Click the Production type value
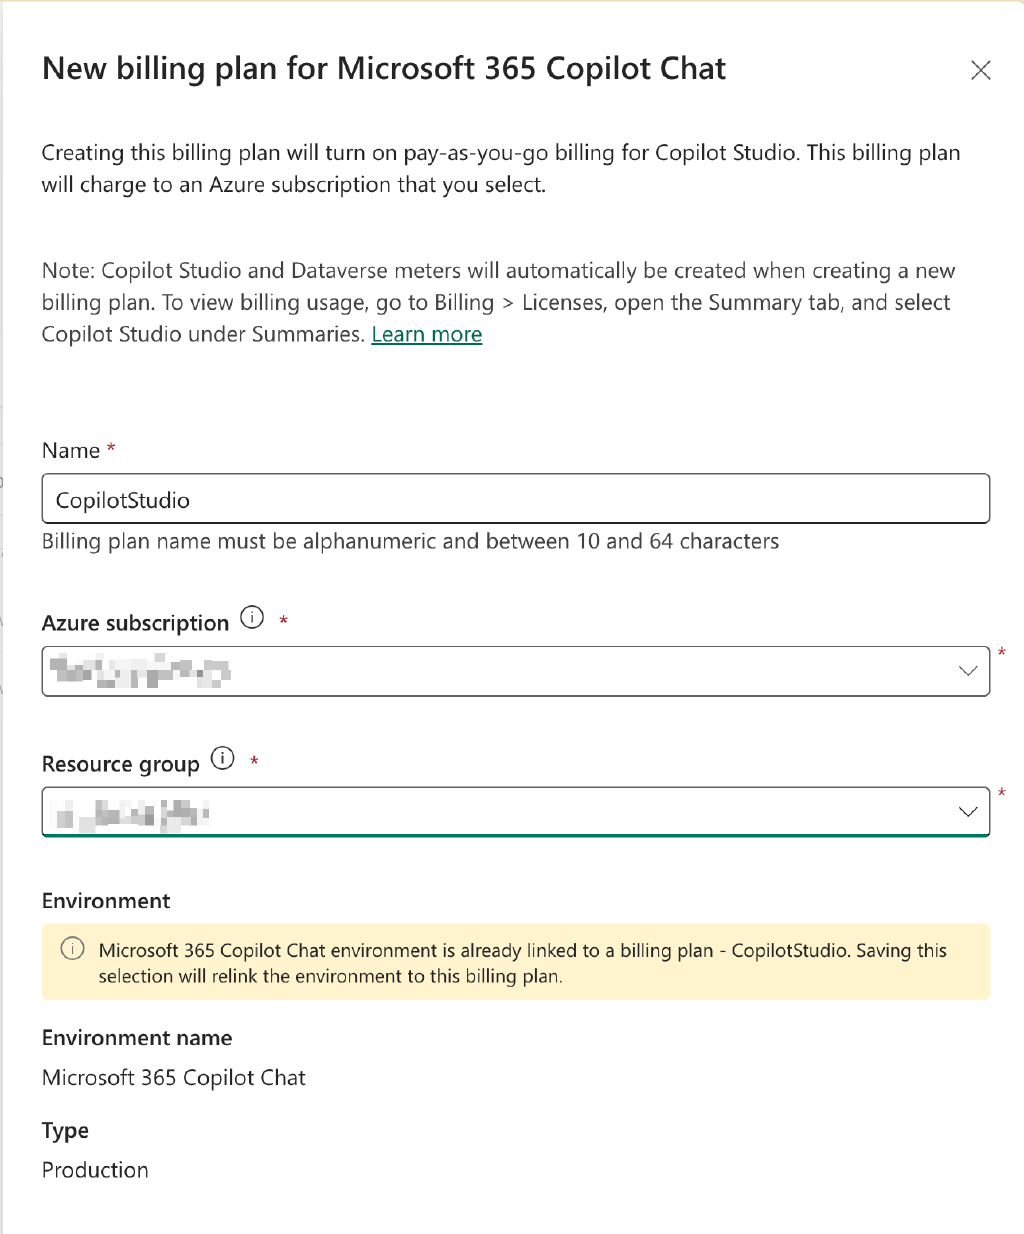 95,1170
